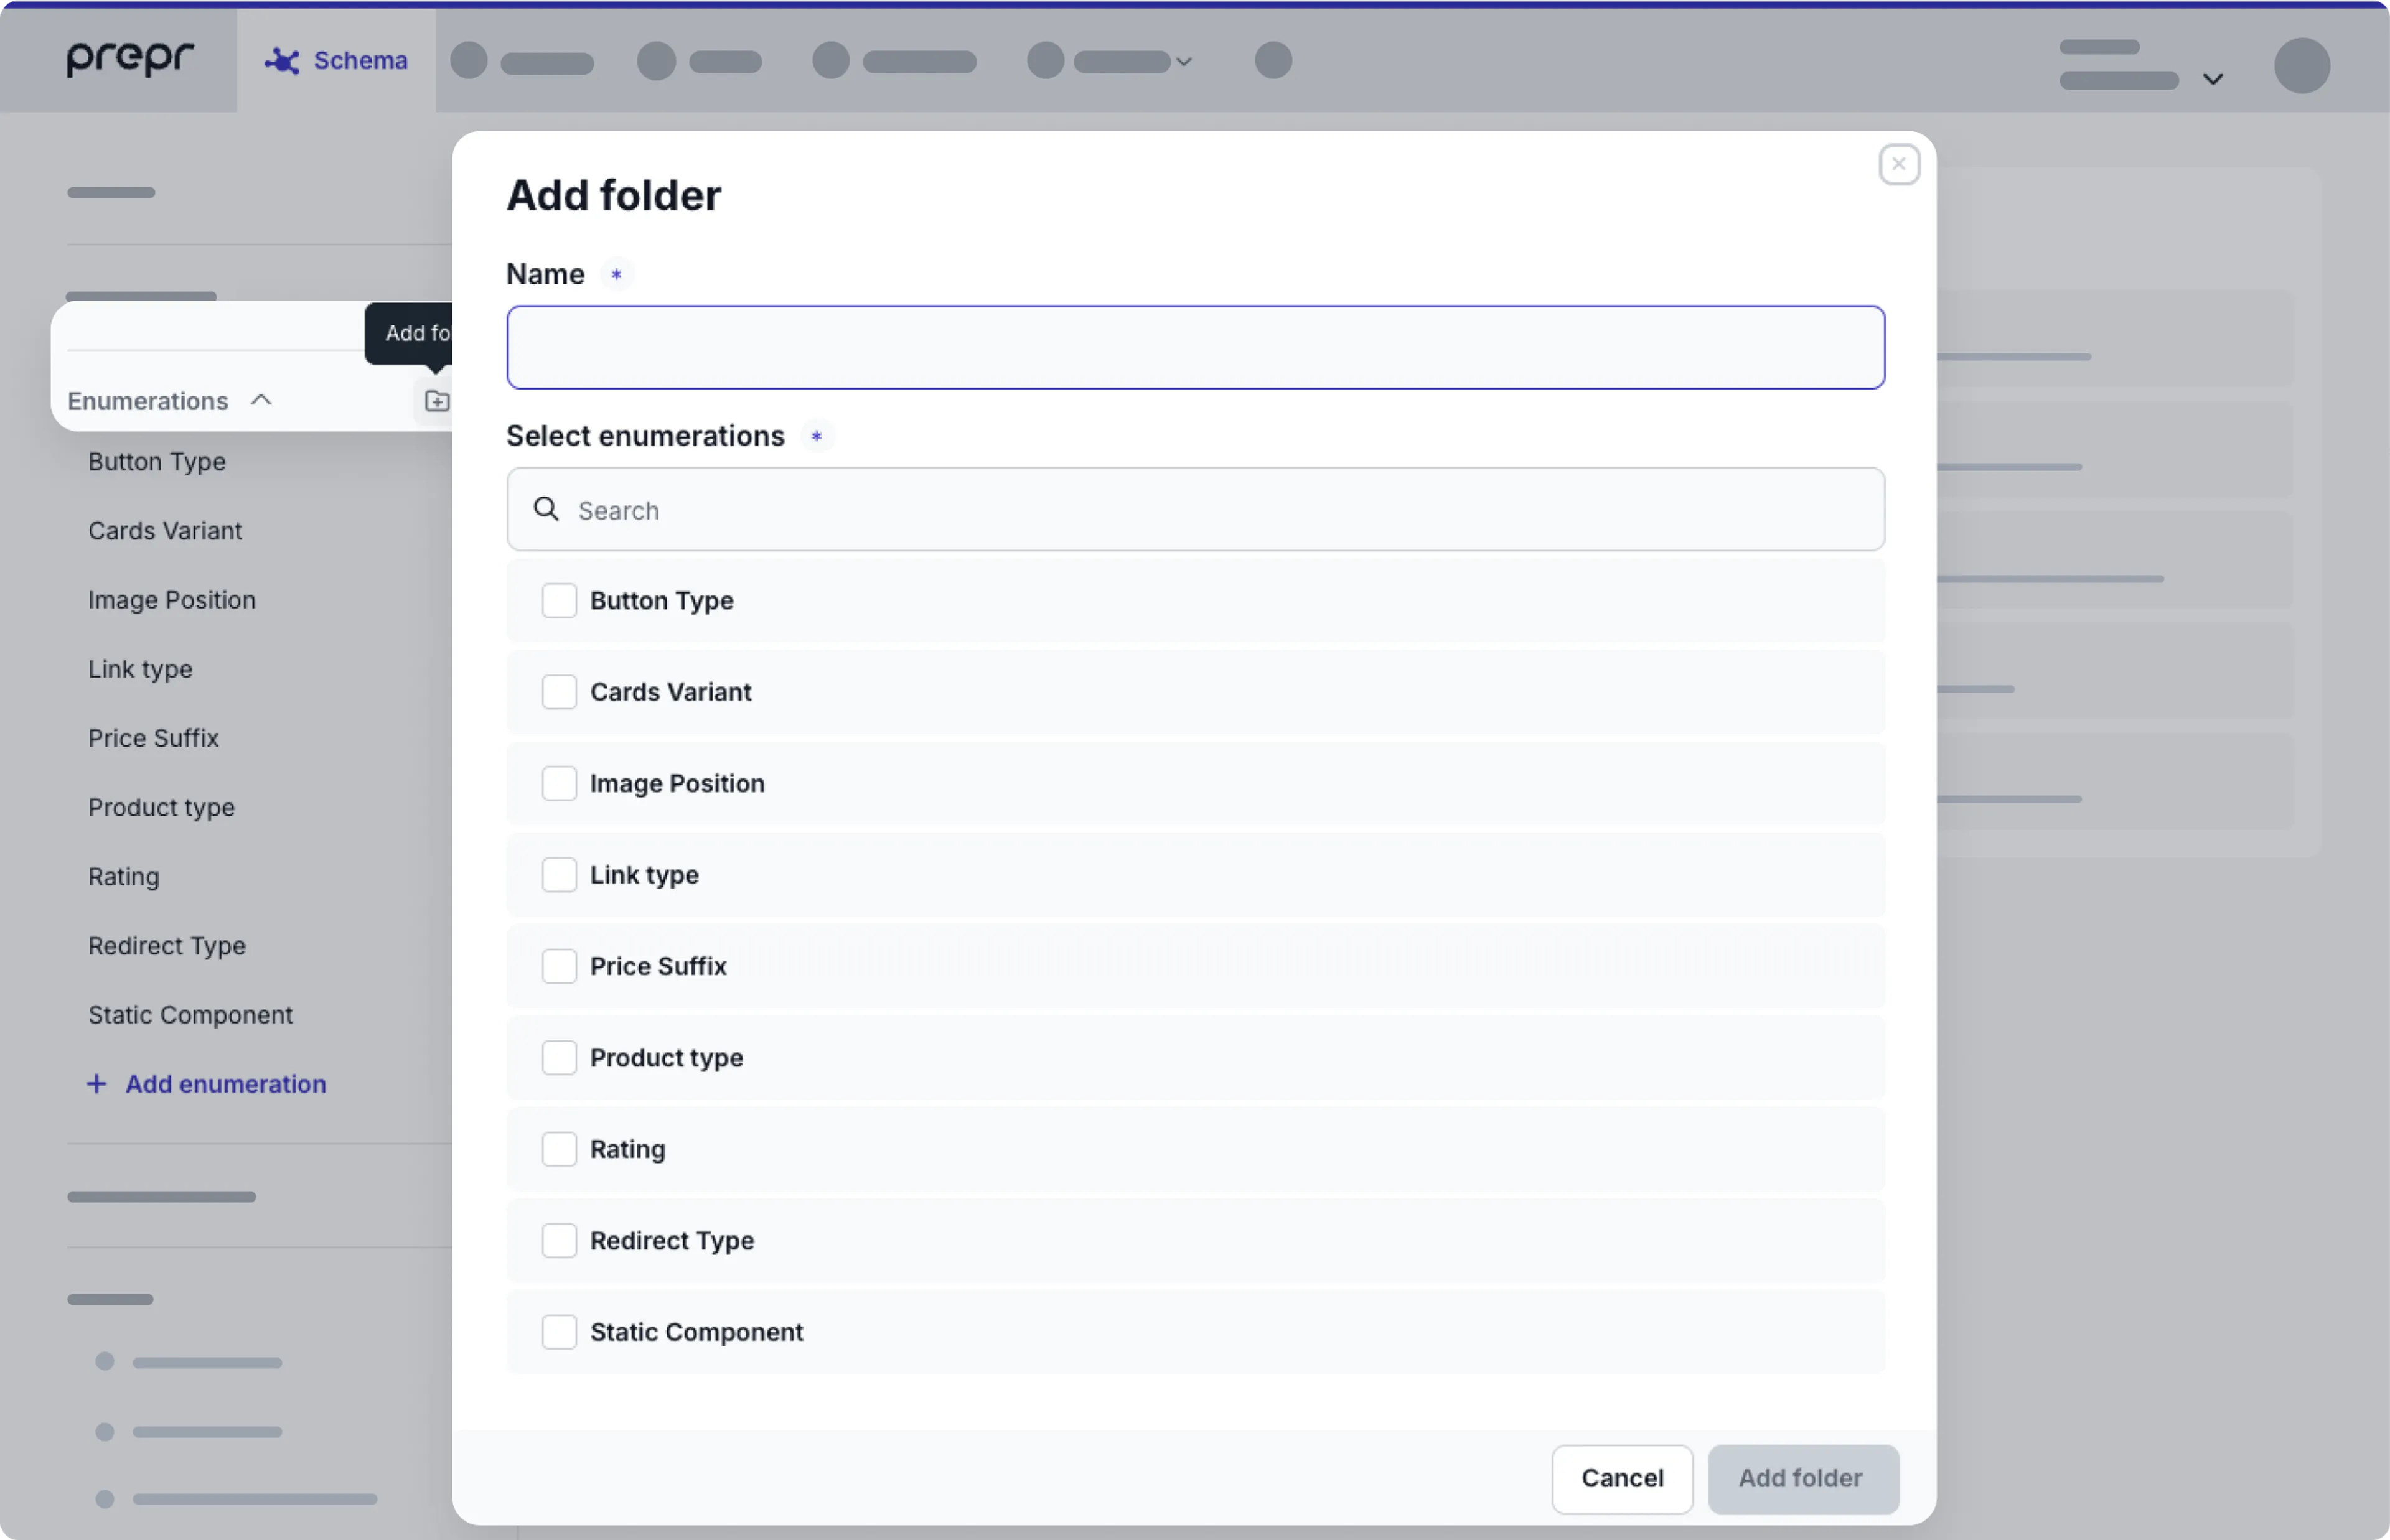Viewport: 2390px width, 1540px height.
Task: Open Redirect Type in the sidebar
Action: pyautogui.click(x=167, y=946)
